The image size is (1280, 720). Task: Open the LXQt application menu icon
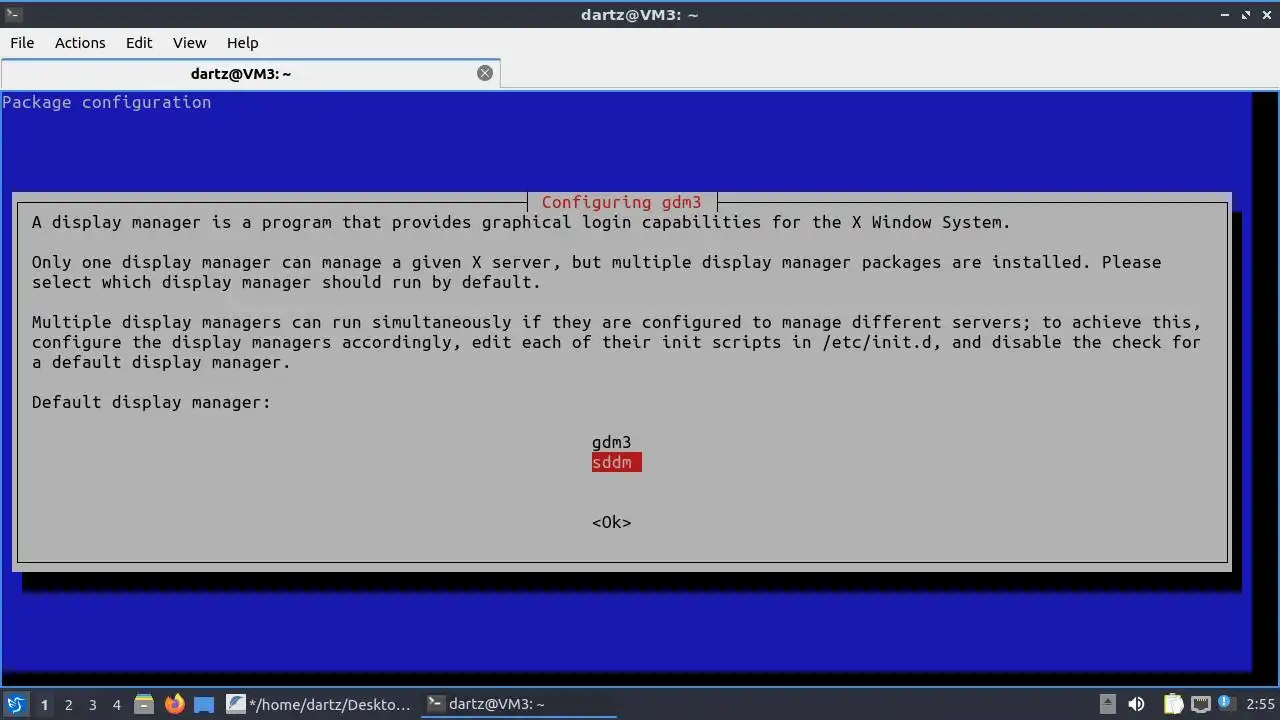click(15, 704)
